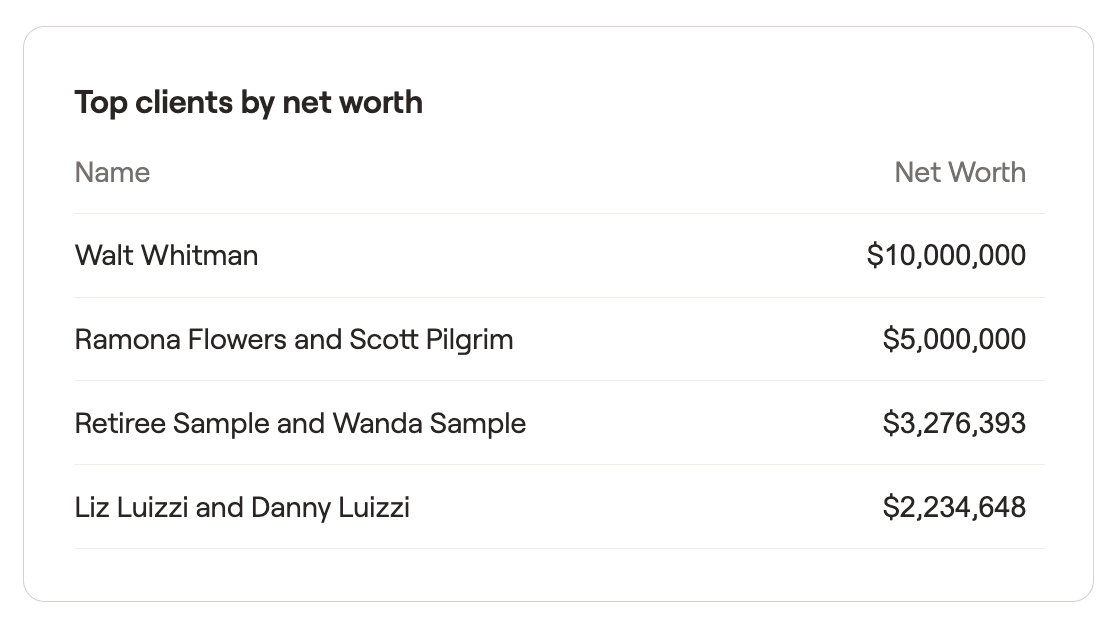Click Wanda Sample's name text
This screenshot has height=620, width=1116.
429,424
